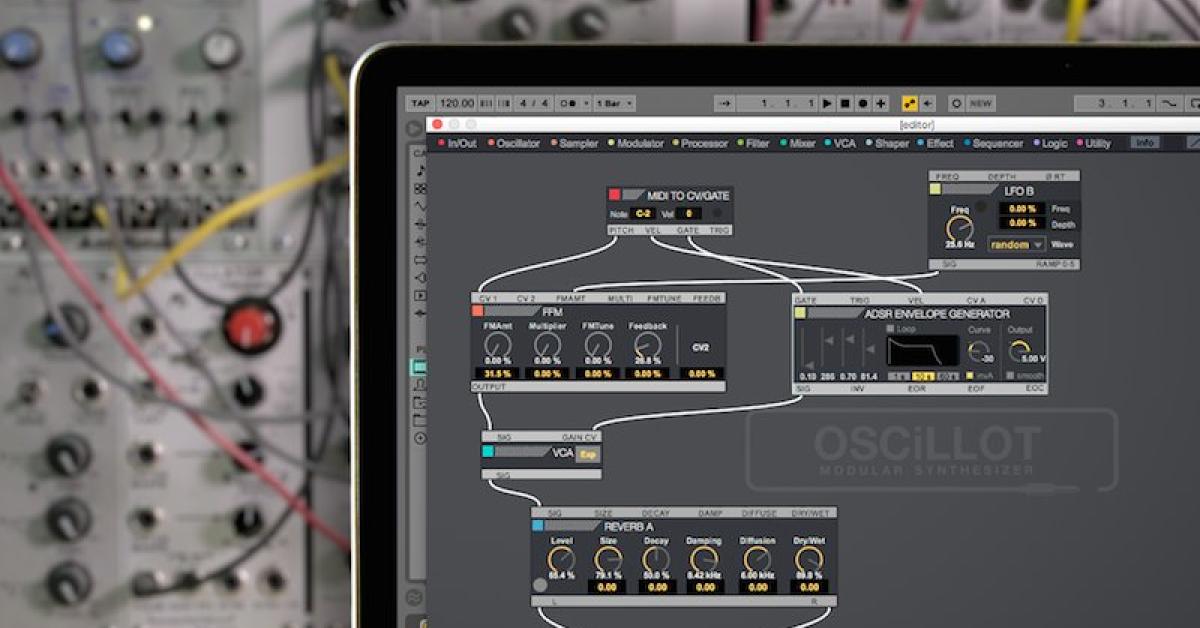Click the nudge tempo up icon
Viewport: 1200px width, 628px height.
(502, 103)
